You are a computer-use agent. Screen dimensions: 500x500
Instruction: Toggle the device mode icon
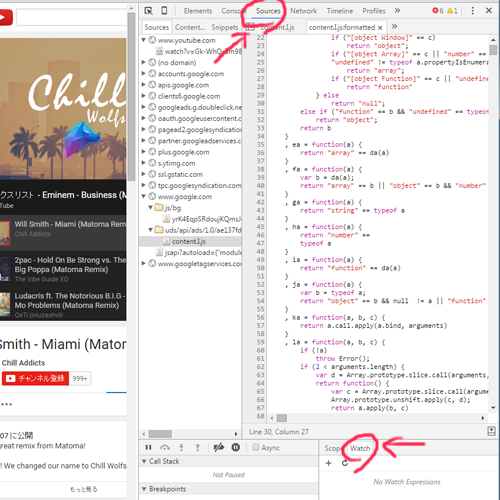tap(164, 11)
